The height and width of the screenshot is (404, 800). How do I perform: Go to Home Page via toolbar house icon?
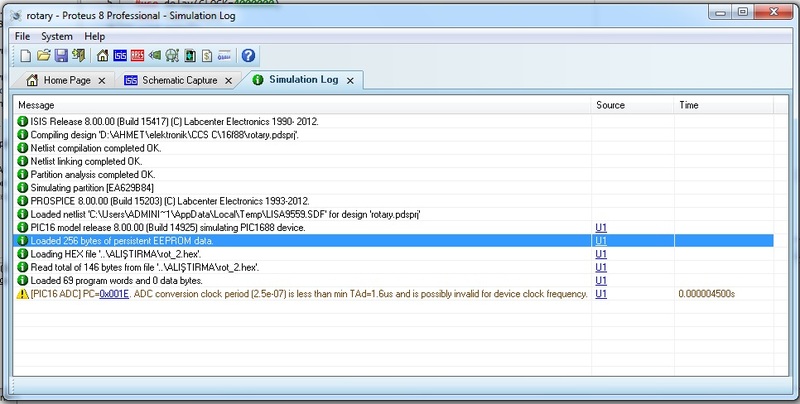coord(103,55)
